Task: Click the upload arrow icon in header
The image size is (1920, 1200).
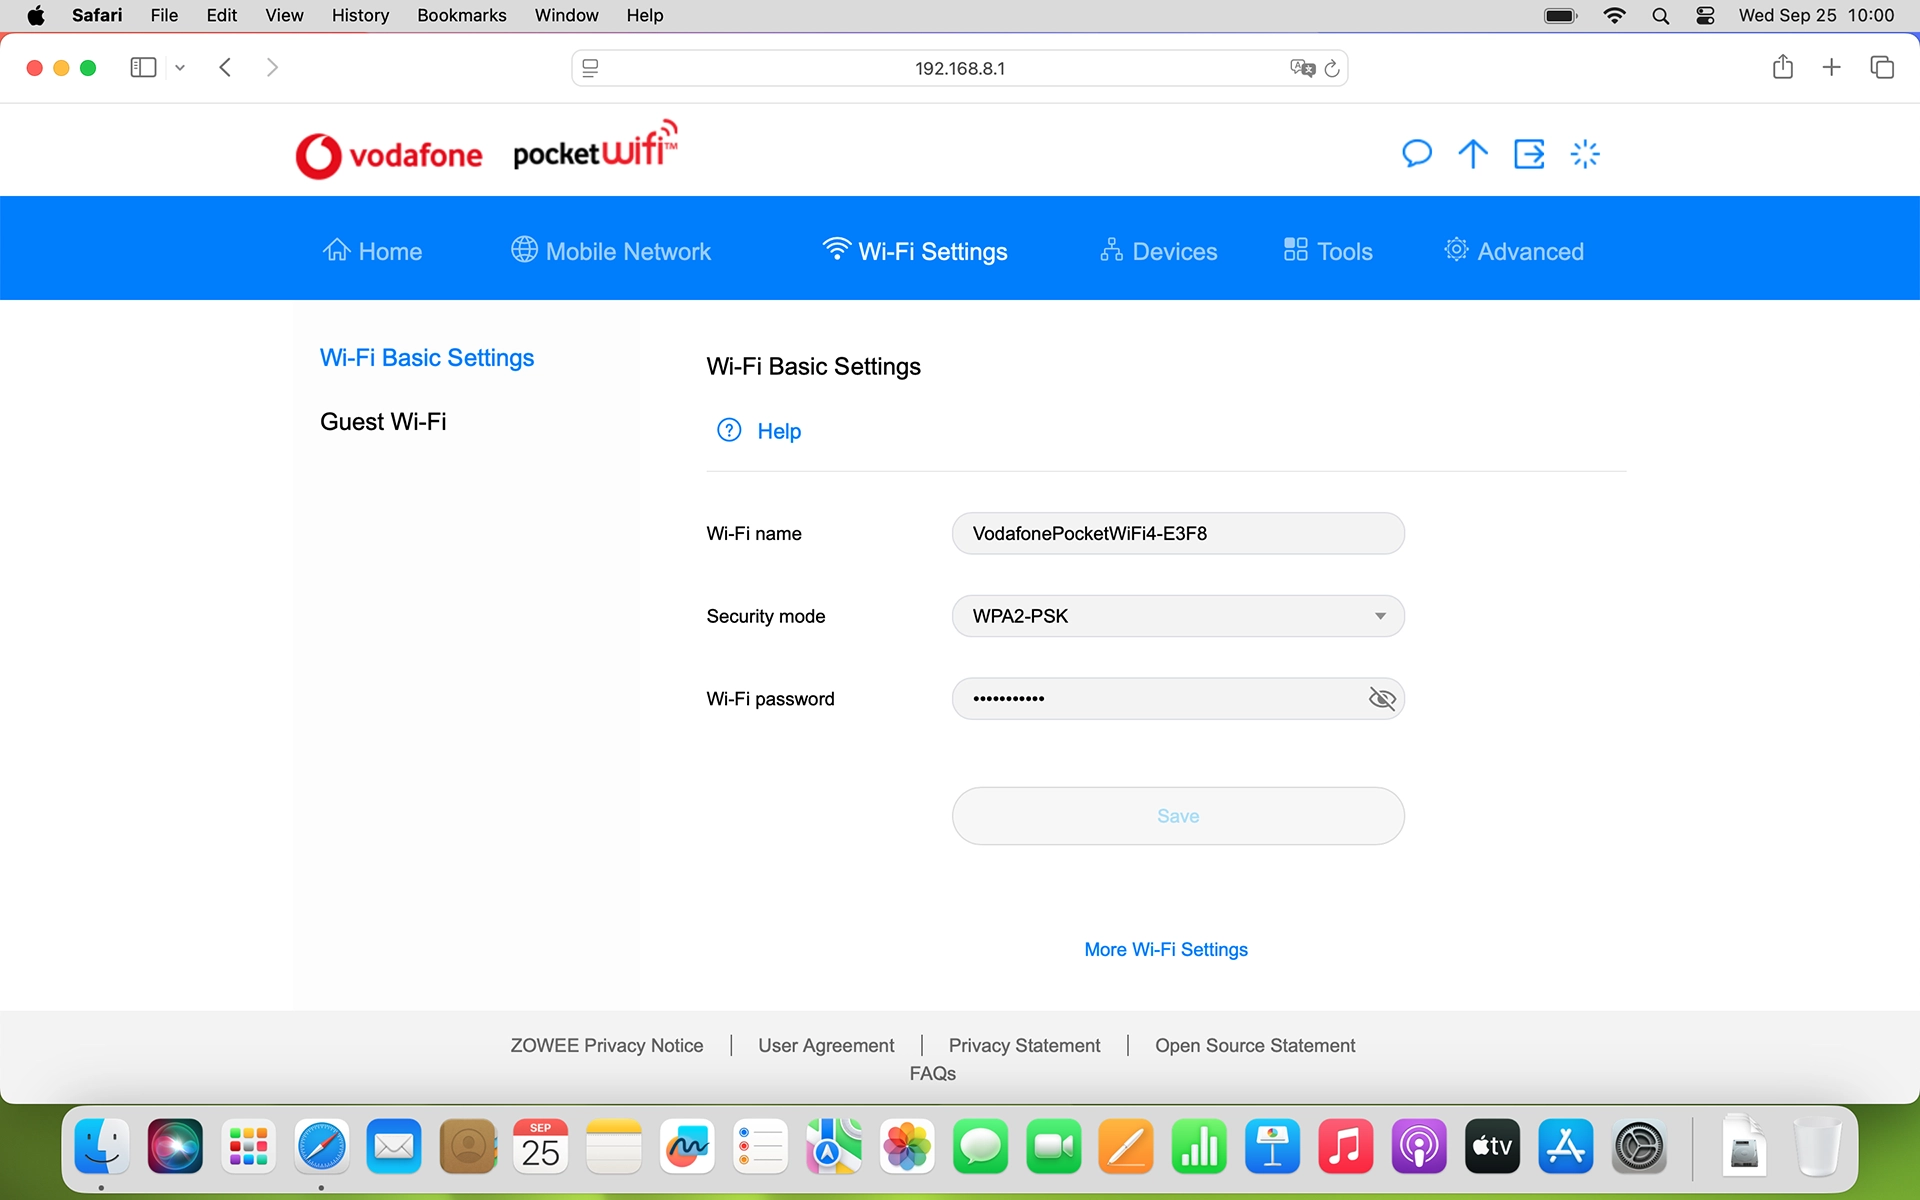Action: [1473, 153]
